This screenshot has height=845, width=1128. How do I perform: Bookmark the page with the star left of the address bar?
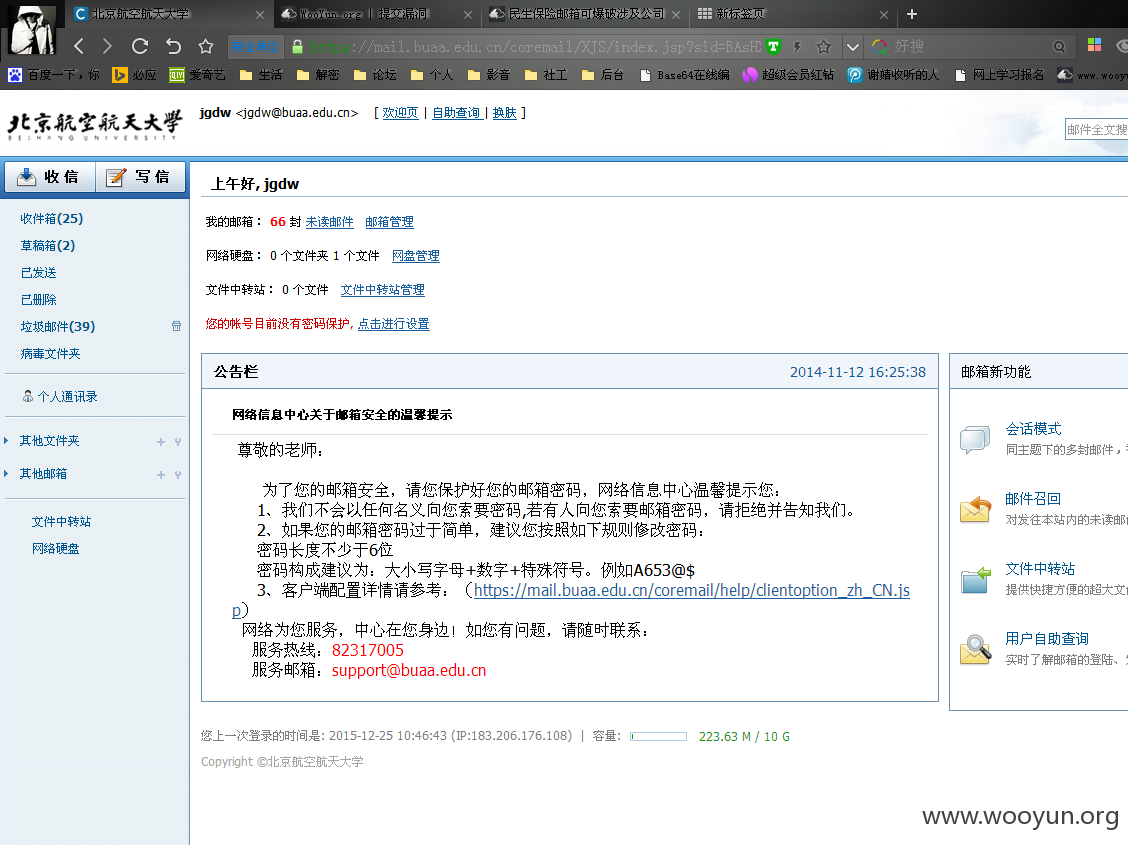point(206,47)
